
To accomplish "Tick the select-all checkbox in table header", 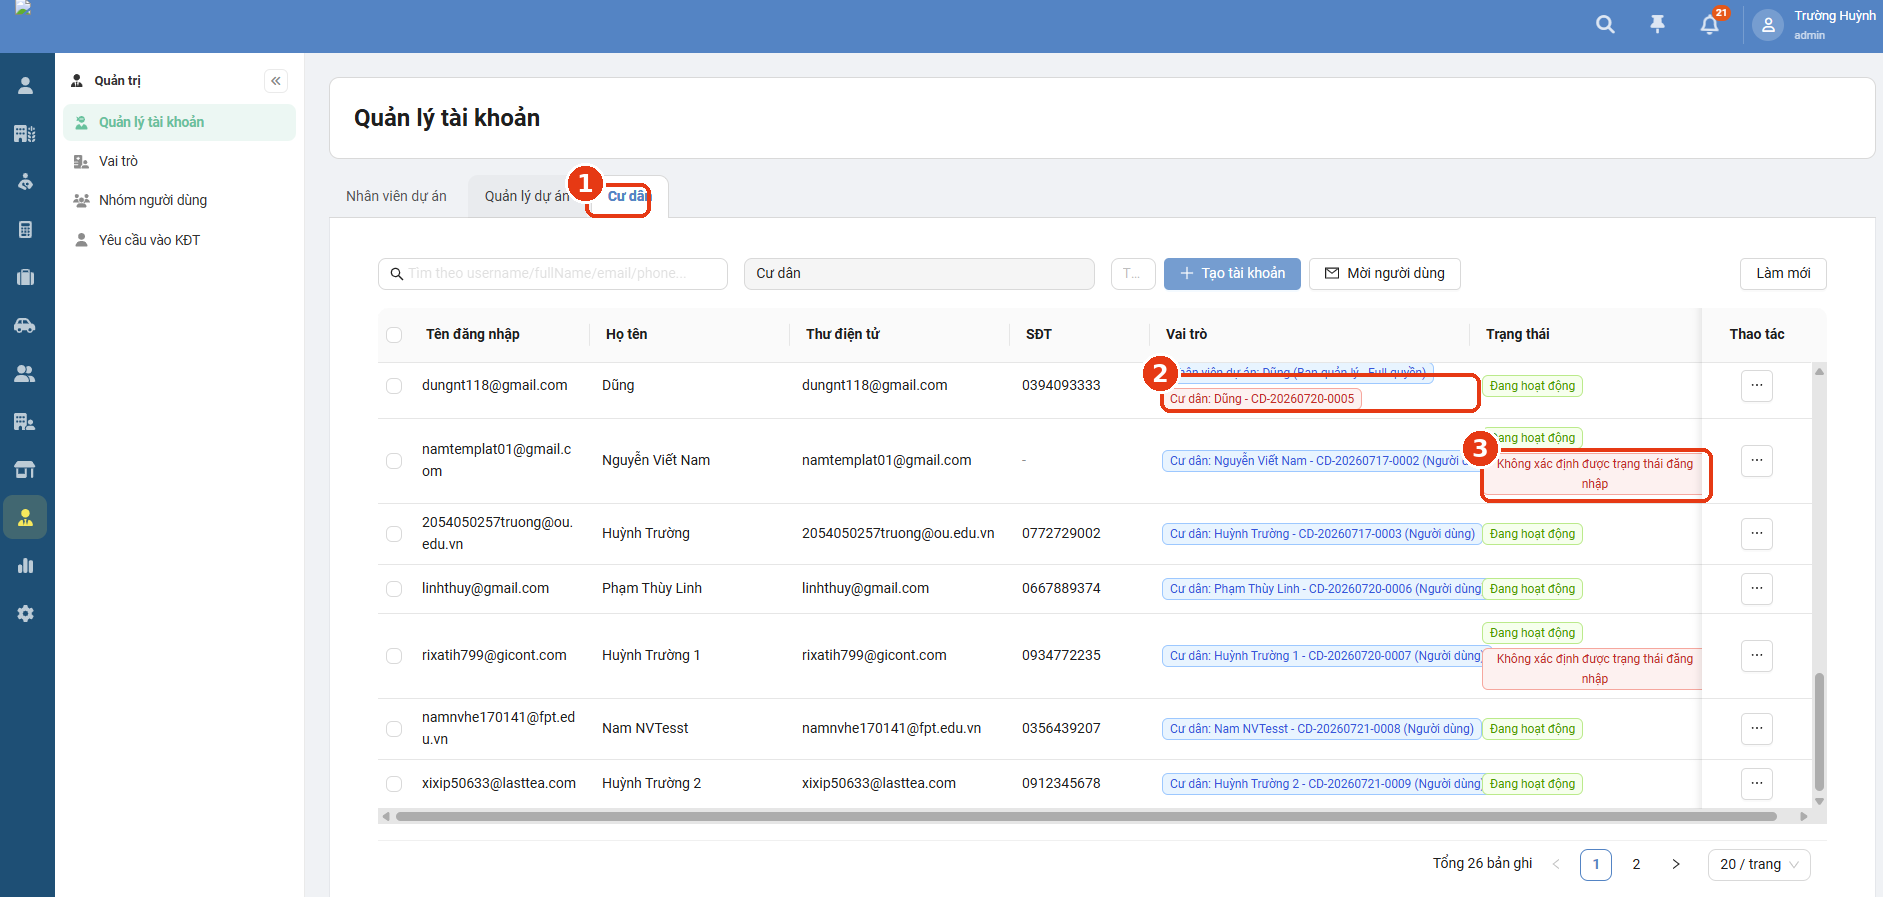I will 394,335.
